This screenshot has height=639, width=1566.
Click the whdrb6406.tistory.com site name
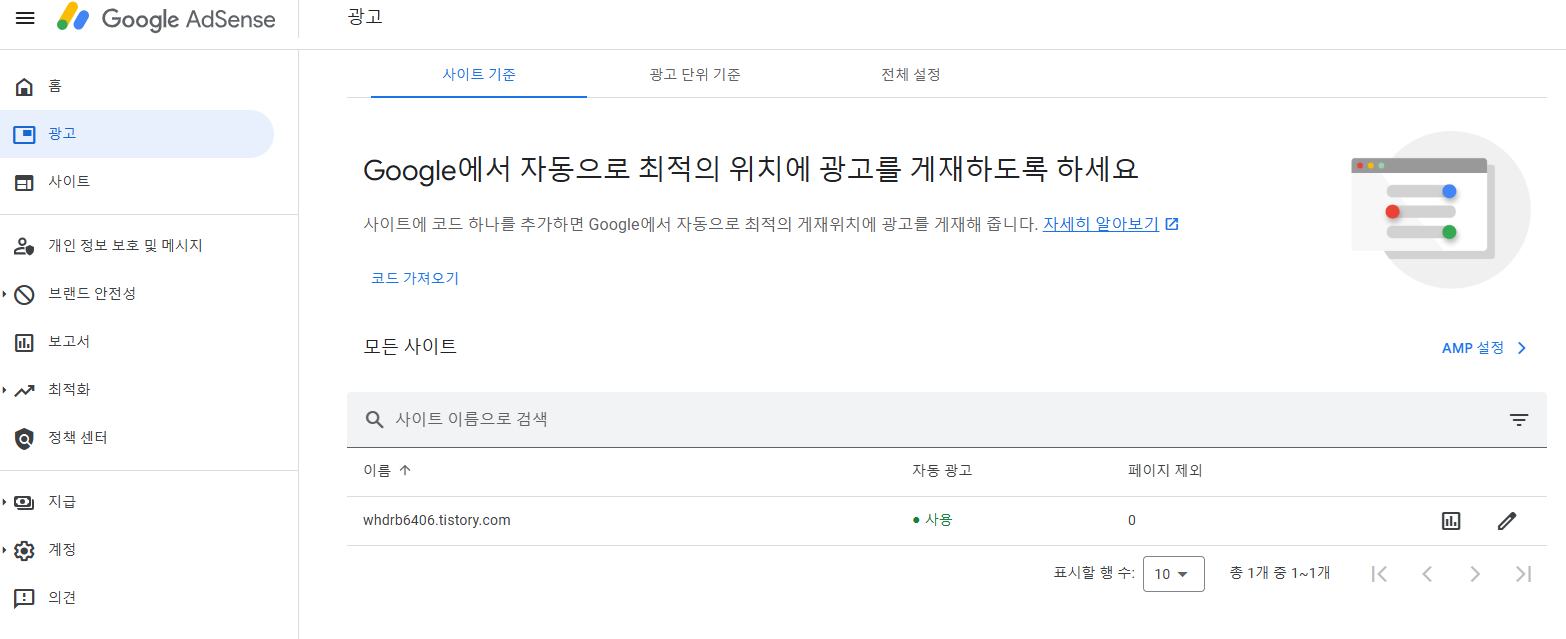[x=437, y=521]
